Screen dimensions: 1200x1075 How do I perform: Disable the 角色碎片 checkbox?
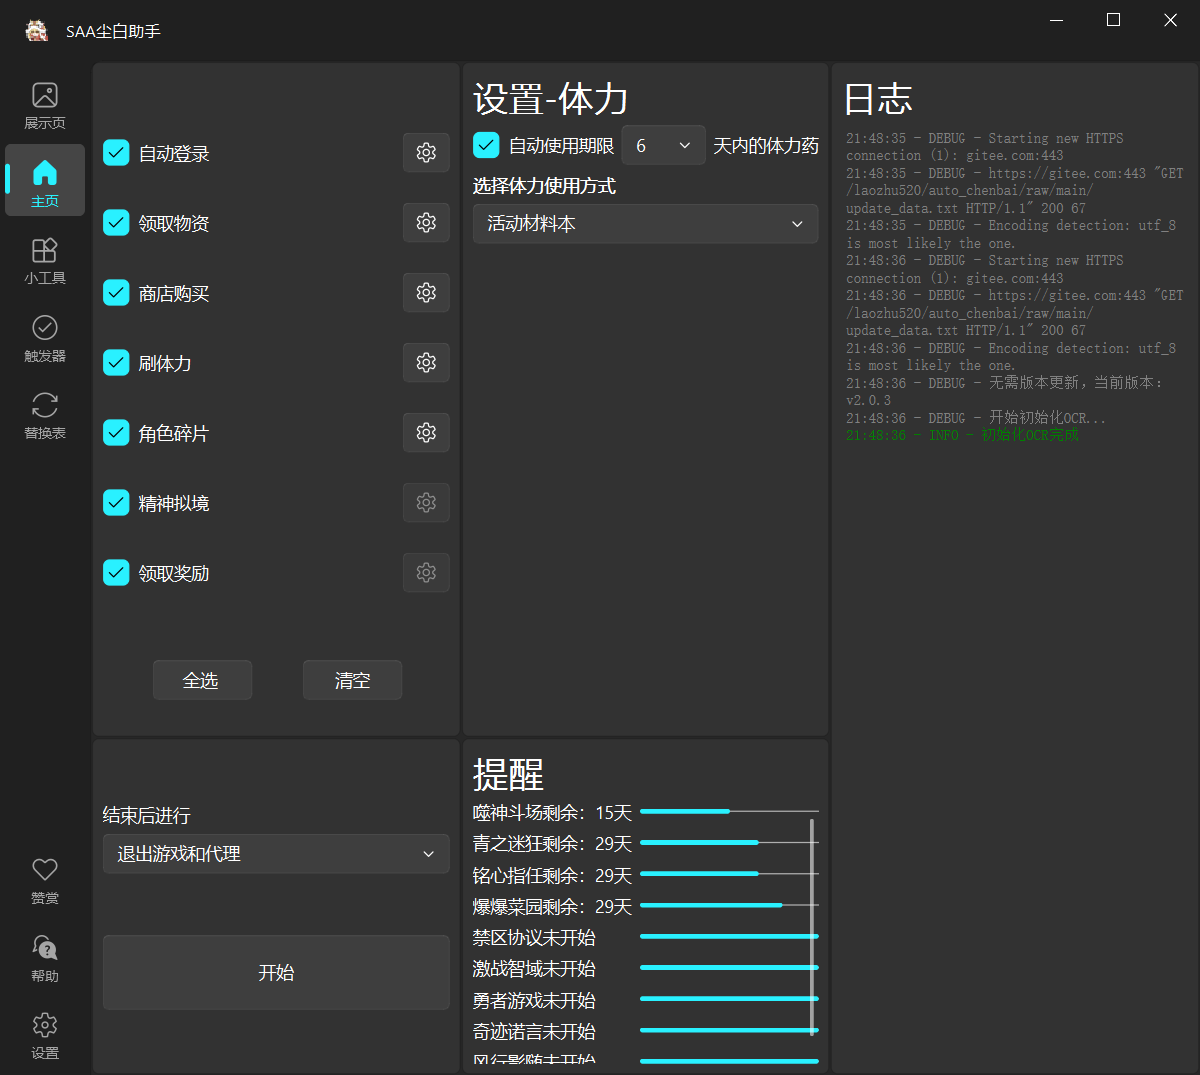tap(116, 433)
